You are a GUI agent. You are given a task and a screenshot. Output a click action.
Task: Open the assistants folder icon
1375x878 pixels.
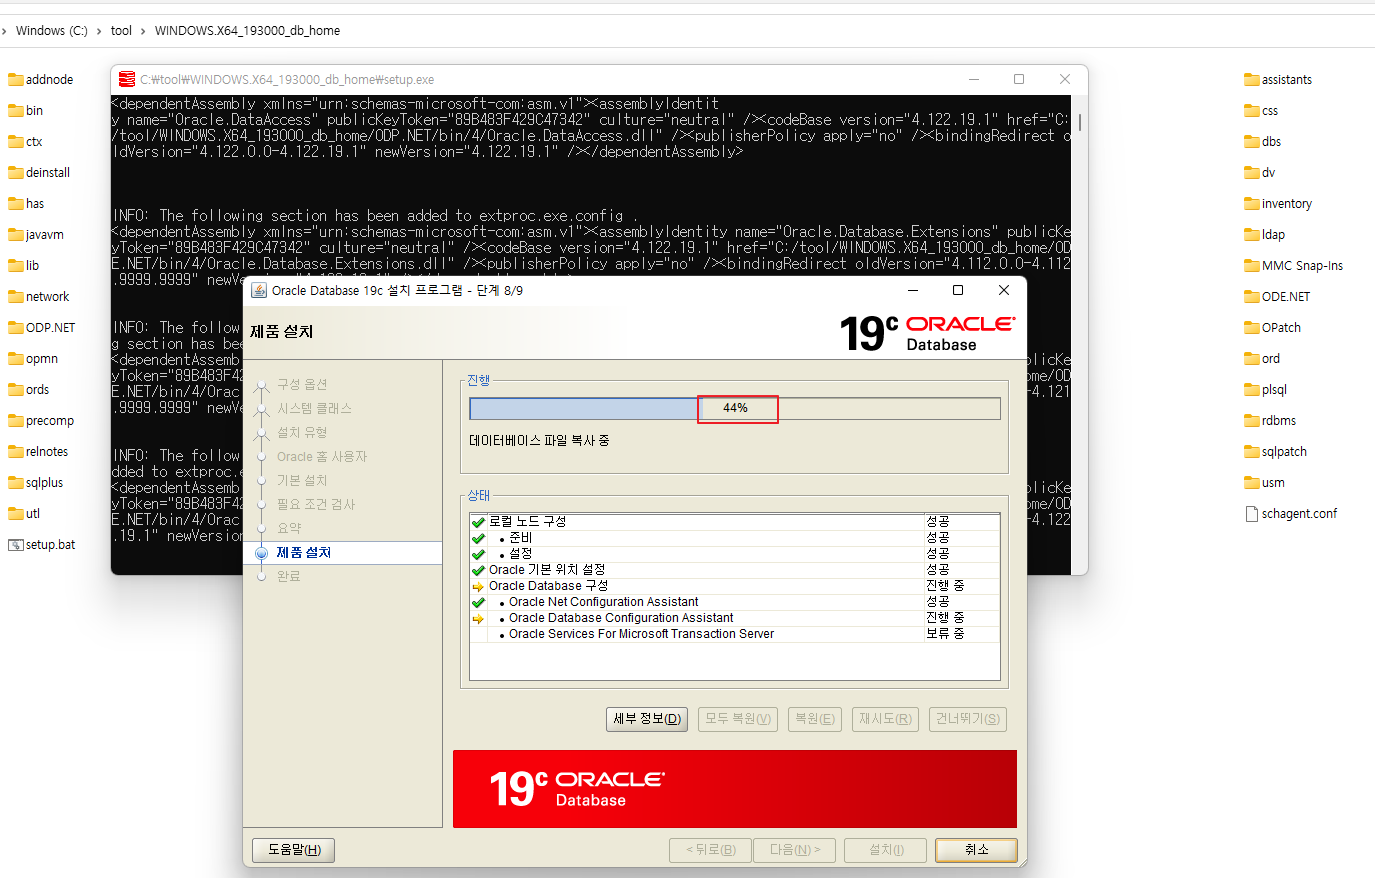tap(1252, 80)
